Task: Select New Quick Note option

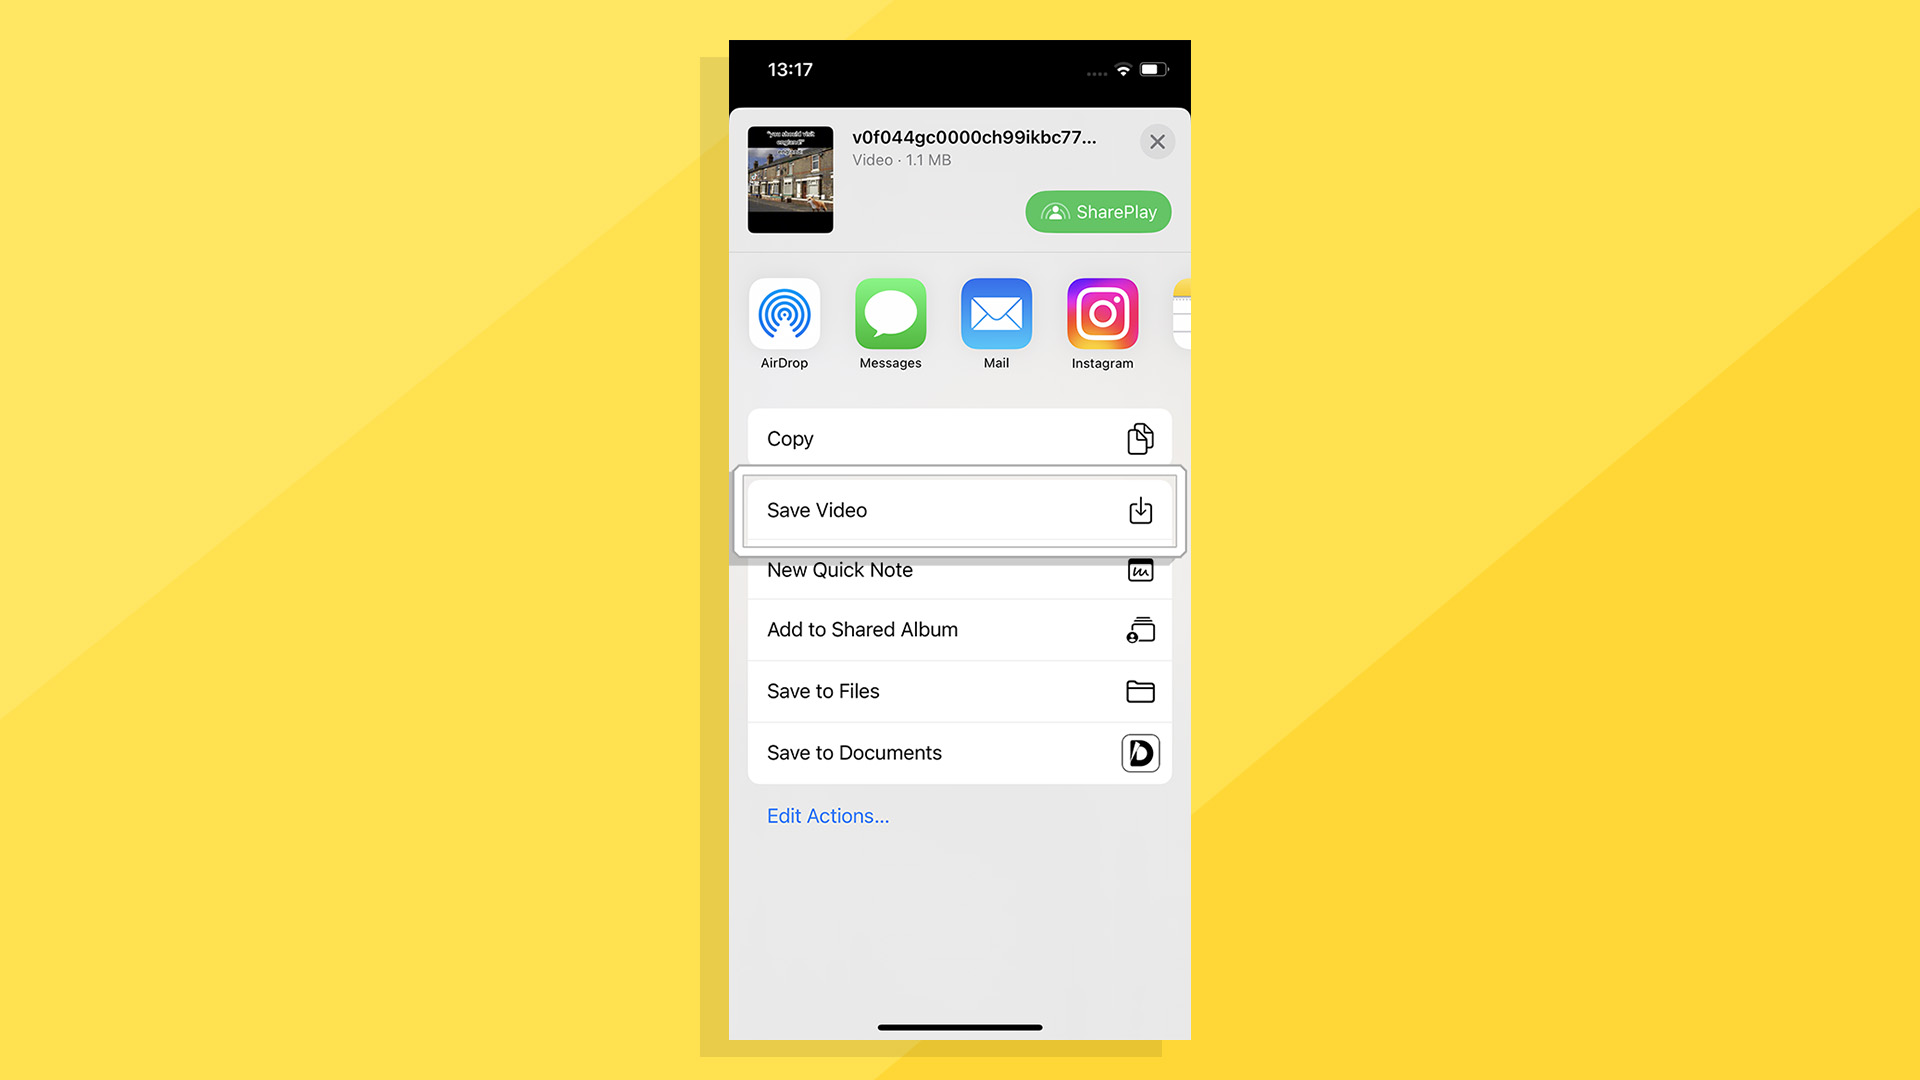Action: click(959, 570)
